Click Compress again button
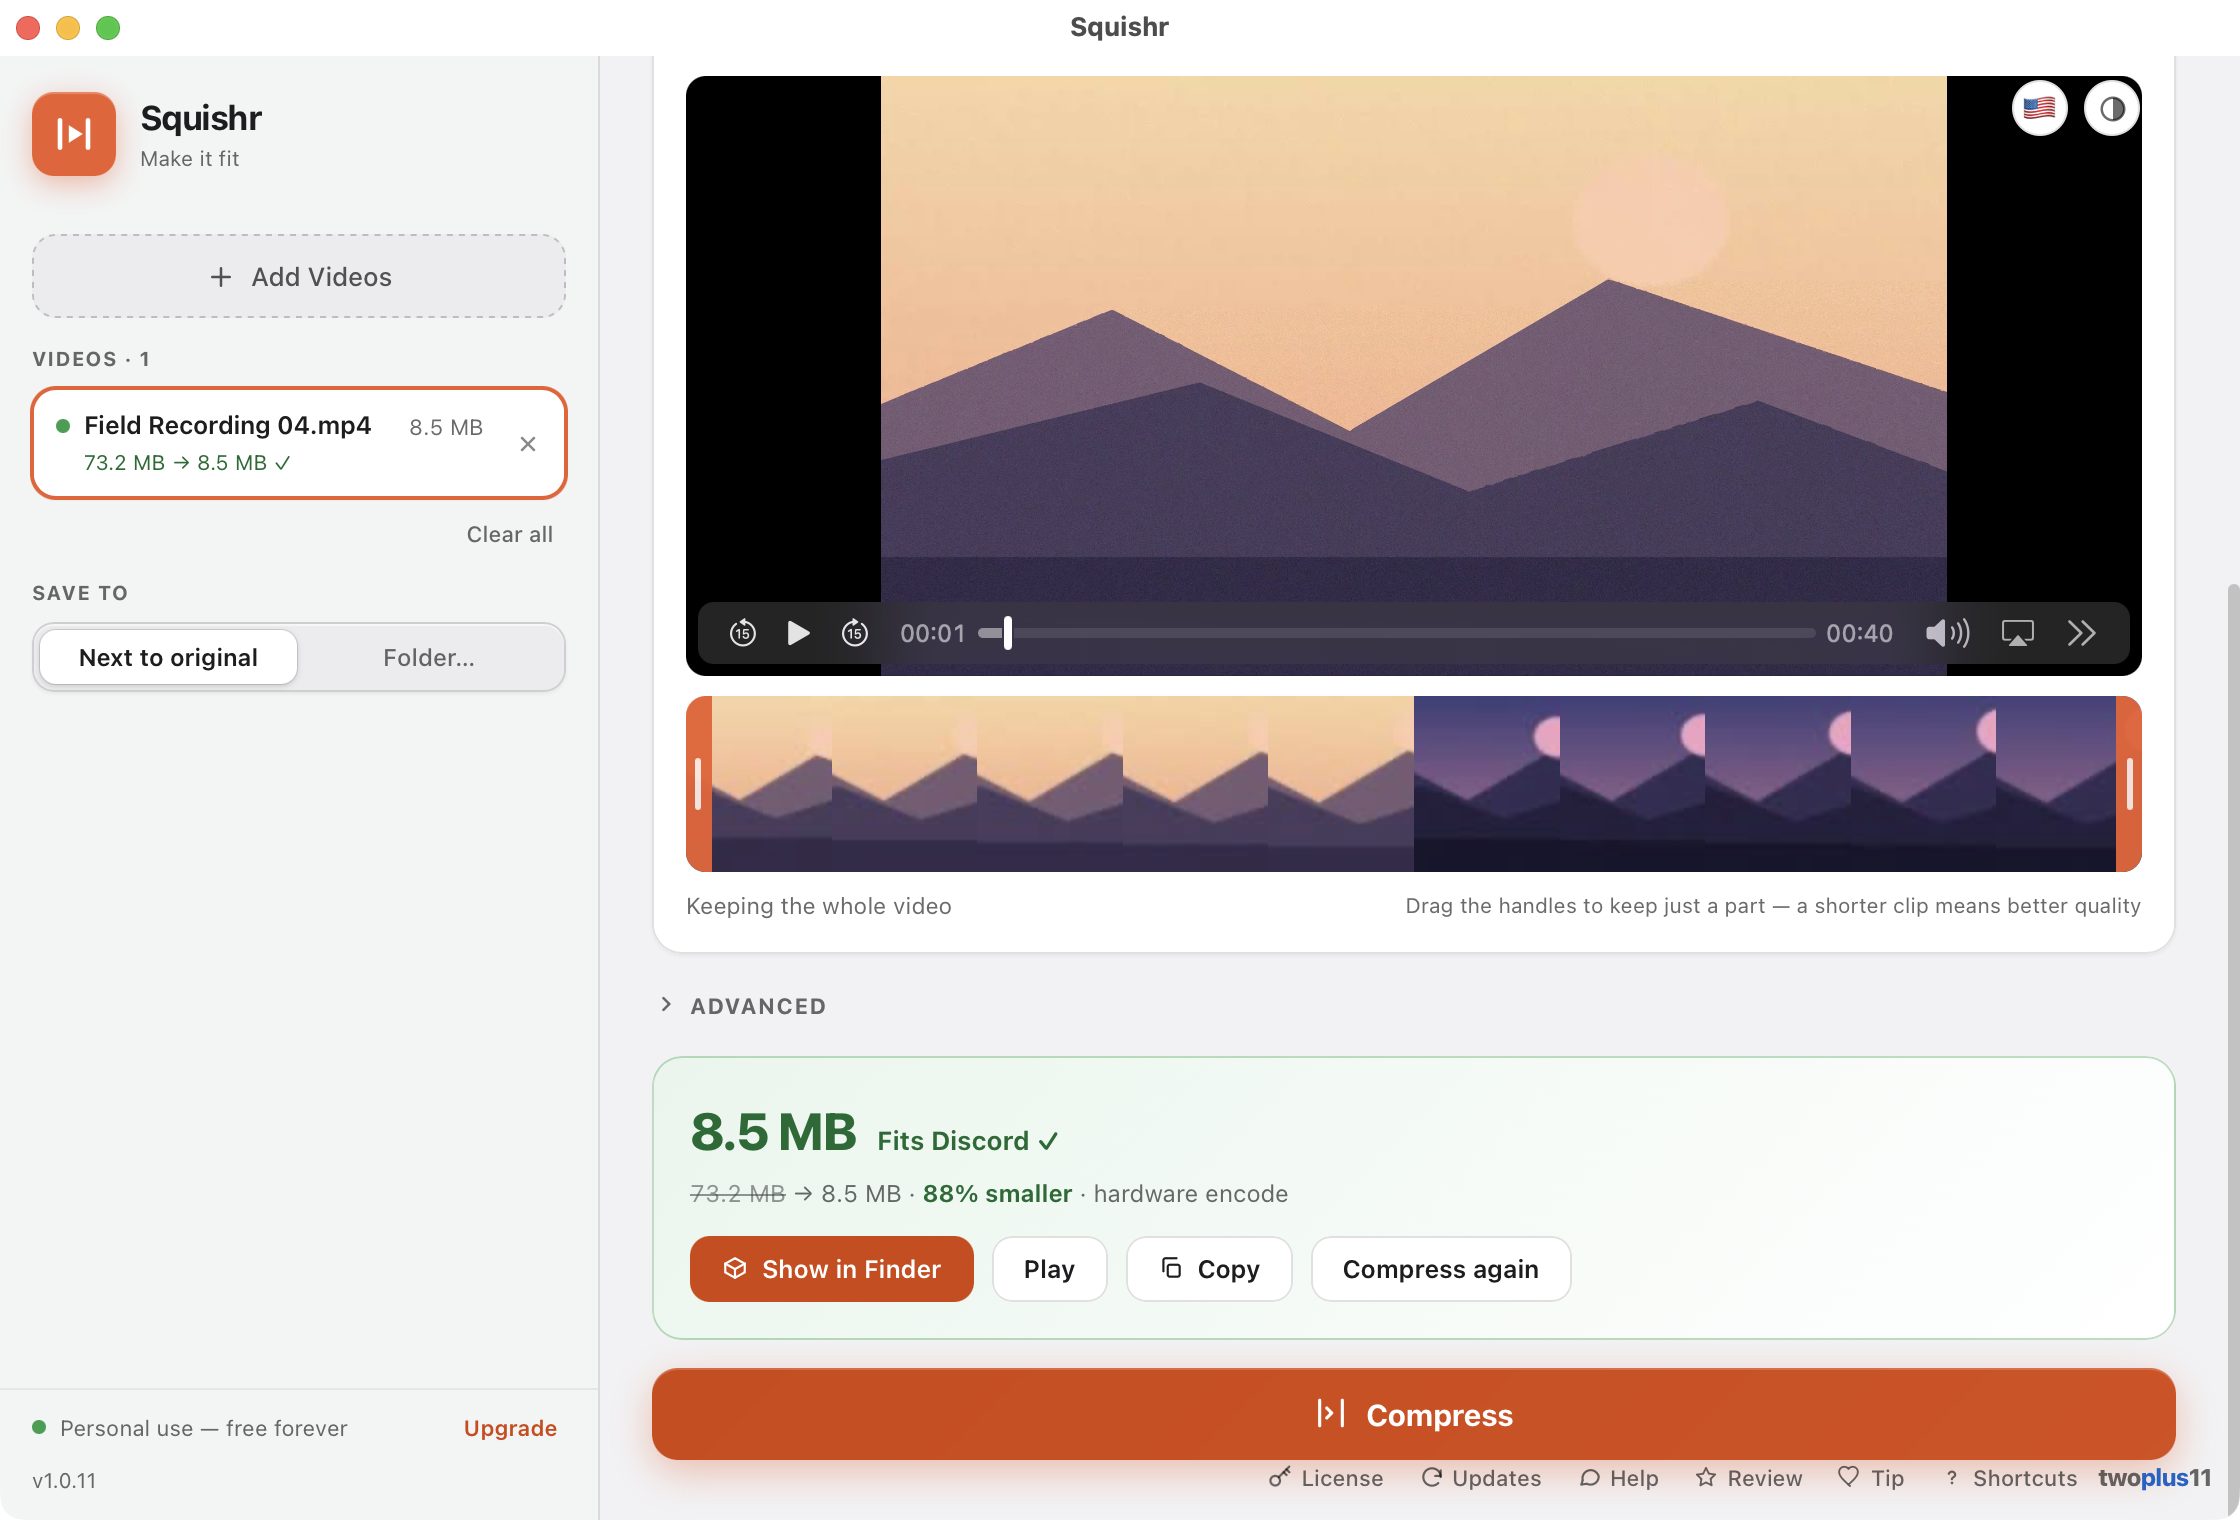The image size is (2240, 1520). click(x=1440, y=1269)
